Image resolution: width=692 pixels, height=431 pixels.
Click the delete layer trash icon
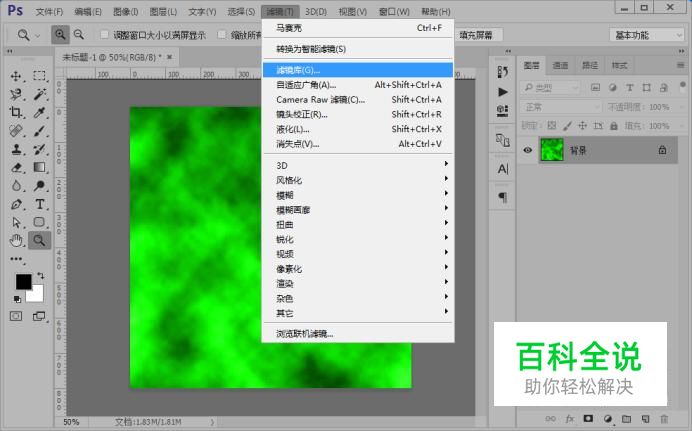pos(664,419)
